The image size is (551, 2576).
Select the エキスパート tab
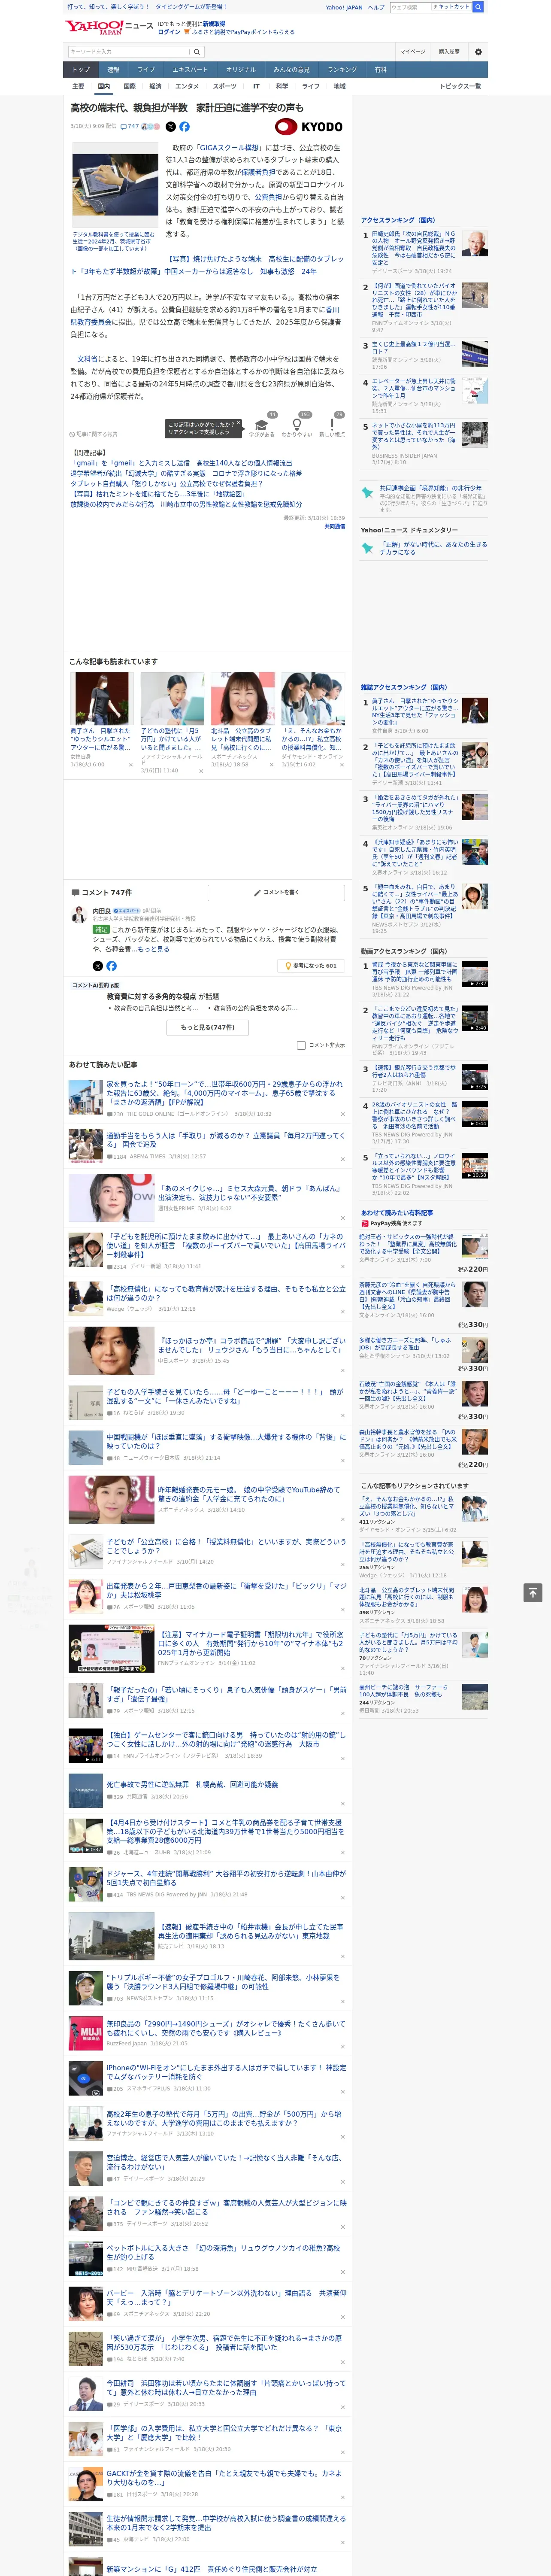190,69
